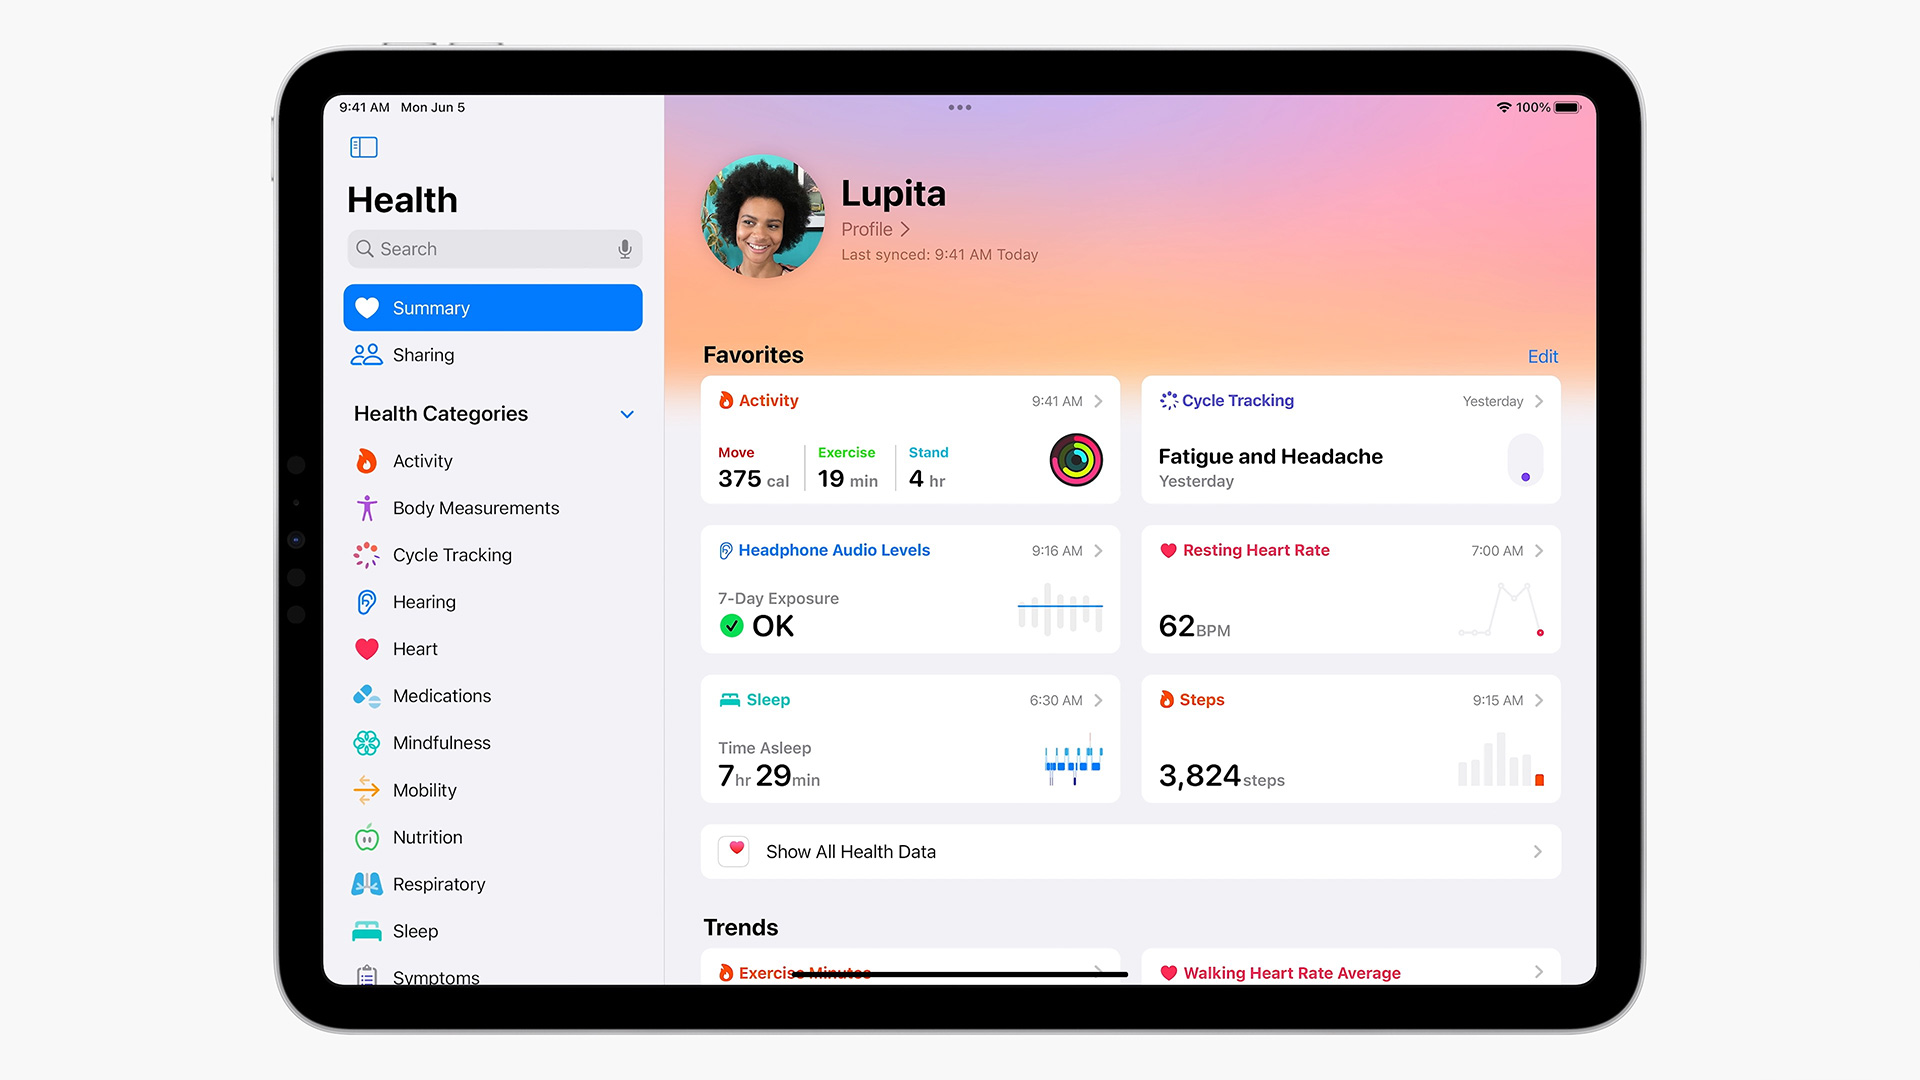Select the Activity category icon
The image size is (1920, 1080).
tap(367, 459)
